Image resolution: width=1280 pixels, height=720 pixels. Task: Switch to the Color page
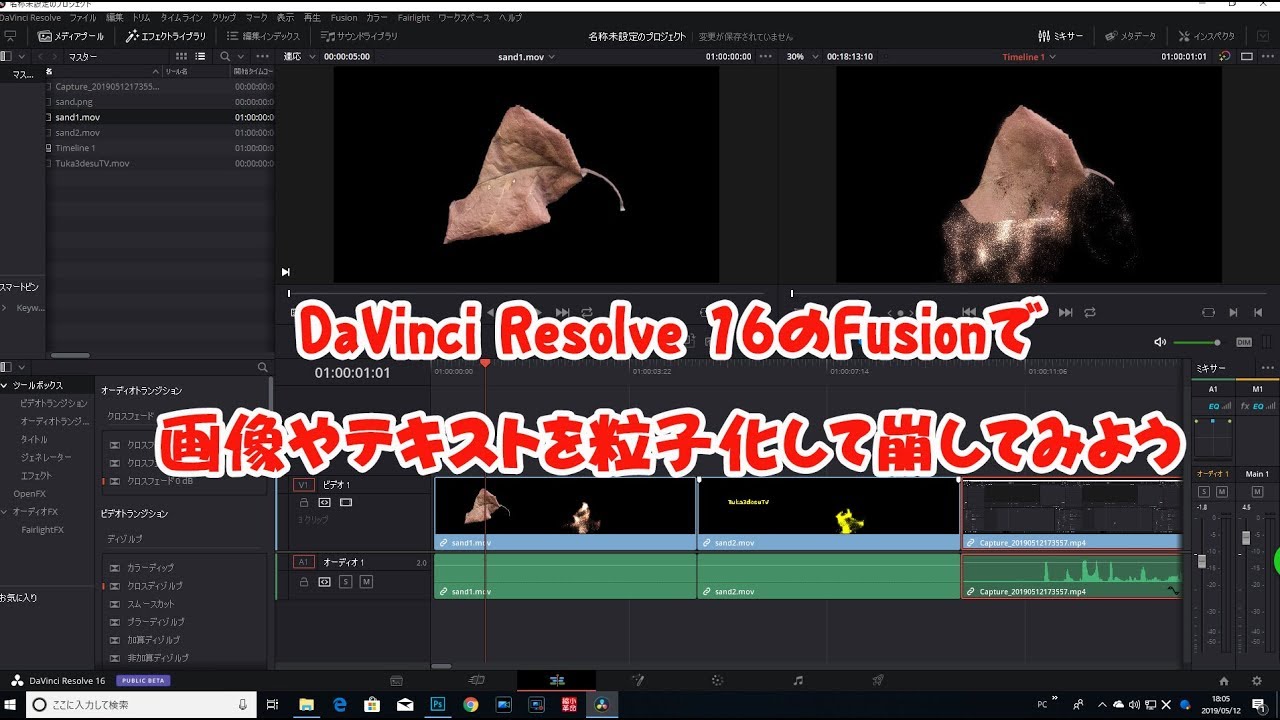click(x=717, y=679)
